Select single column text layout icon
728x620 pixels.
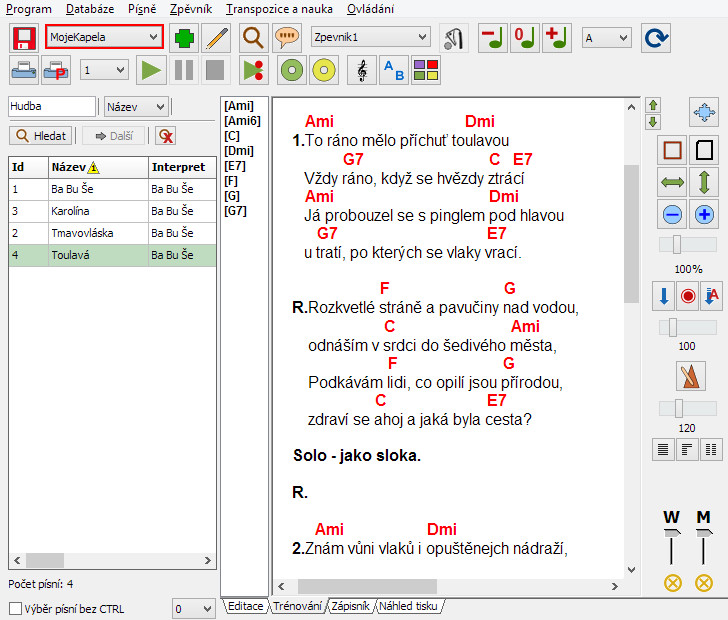(x=663, y=450)
